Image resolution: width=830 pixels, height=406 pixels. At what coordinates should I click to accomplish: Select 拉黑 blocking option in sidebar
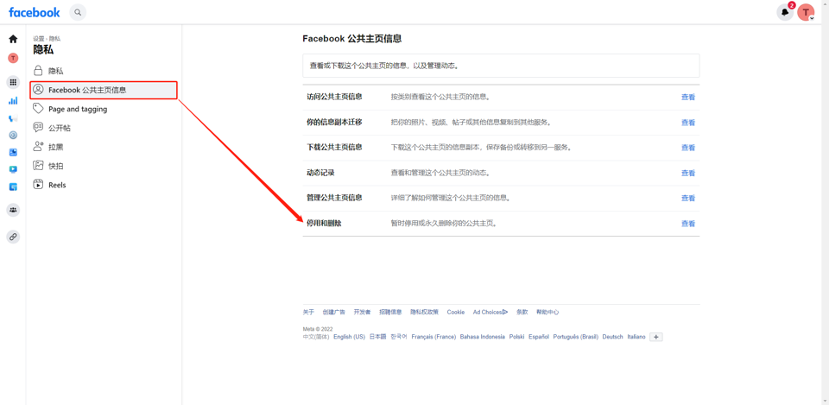click(x=56, y=147)
